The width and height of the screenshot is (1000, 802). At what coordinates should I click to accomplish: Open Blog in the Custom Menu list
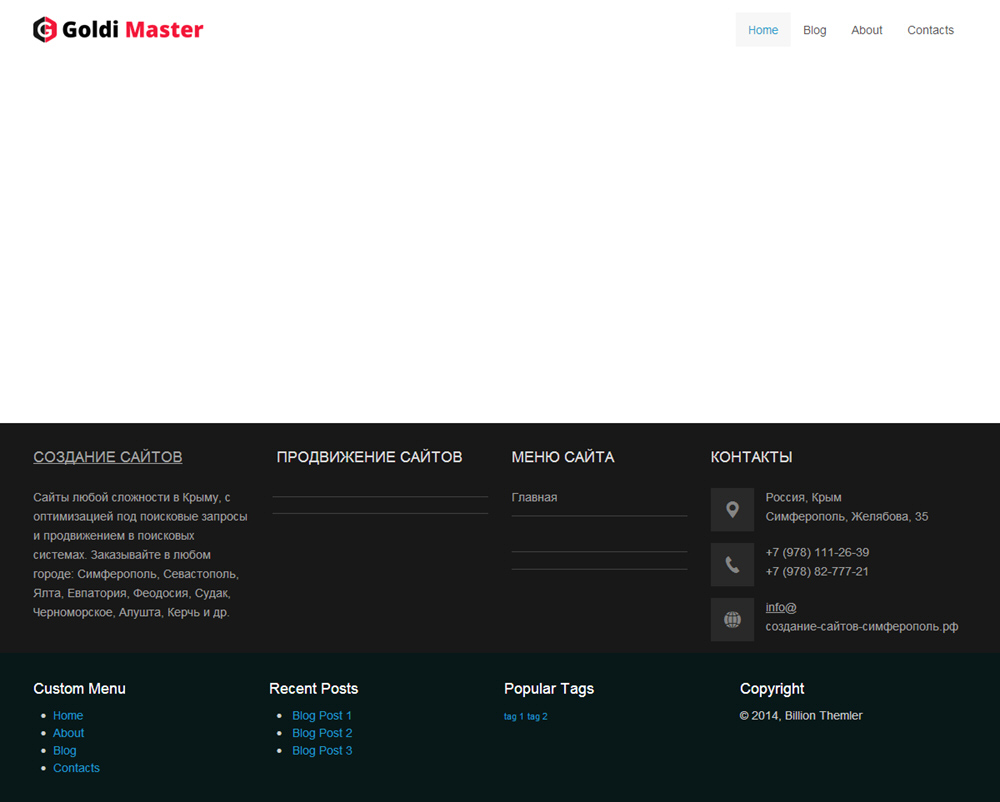pos(64,750)
